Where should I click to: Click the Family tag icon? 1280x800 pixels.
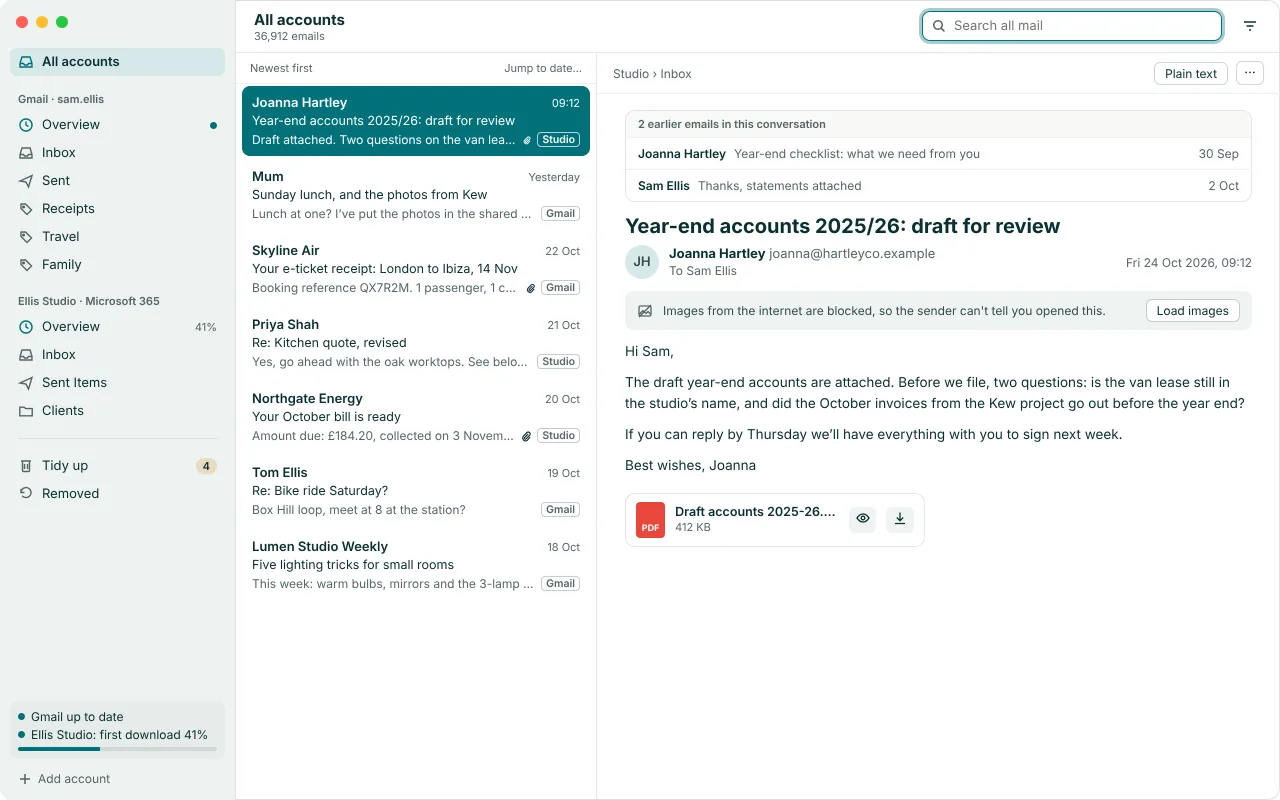pos(25,265)
